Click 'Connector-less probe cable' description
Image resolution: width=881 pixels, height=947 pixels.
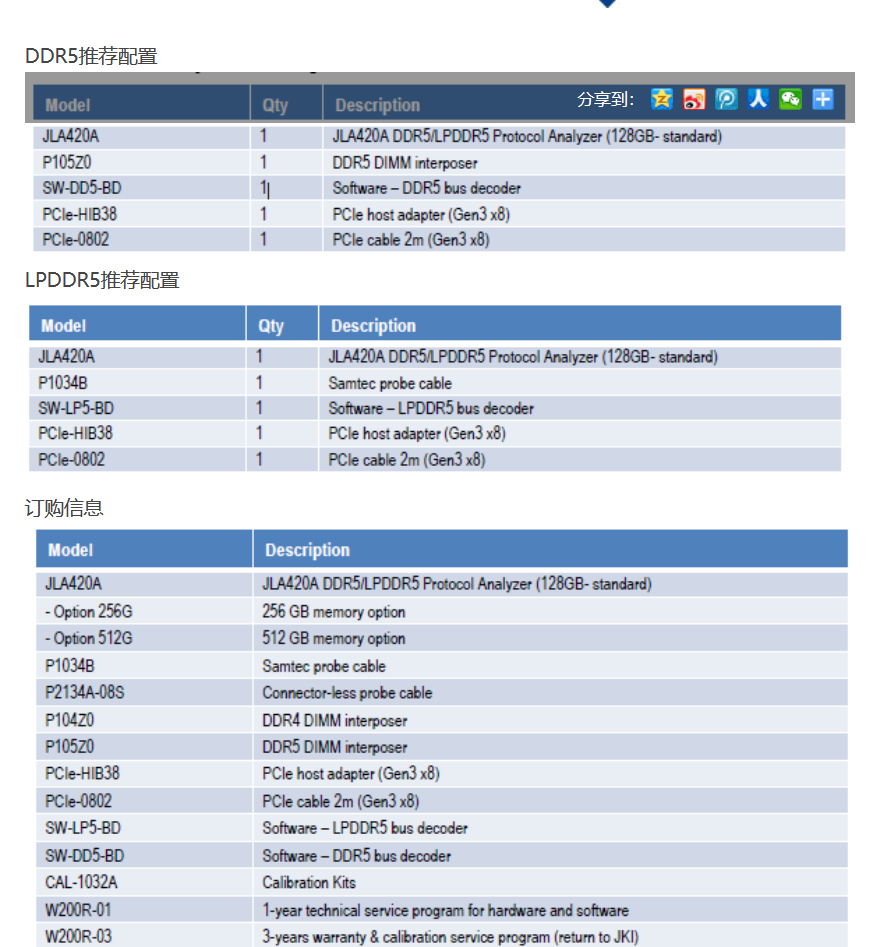click(347, 693)
